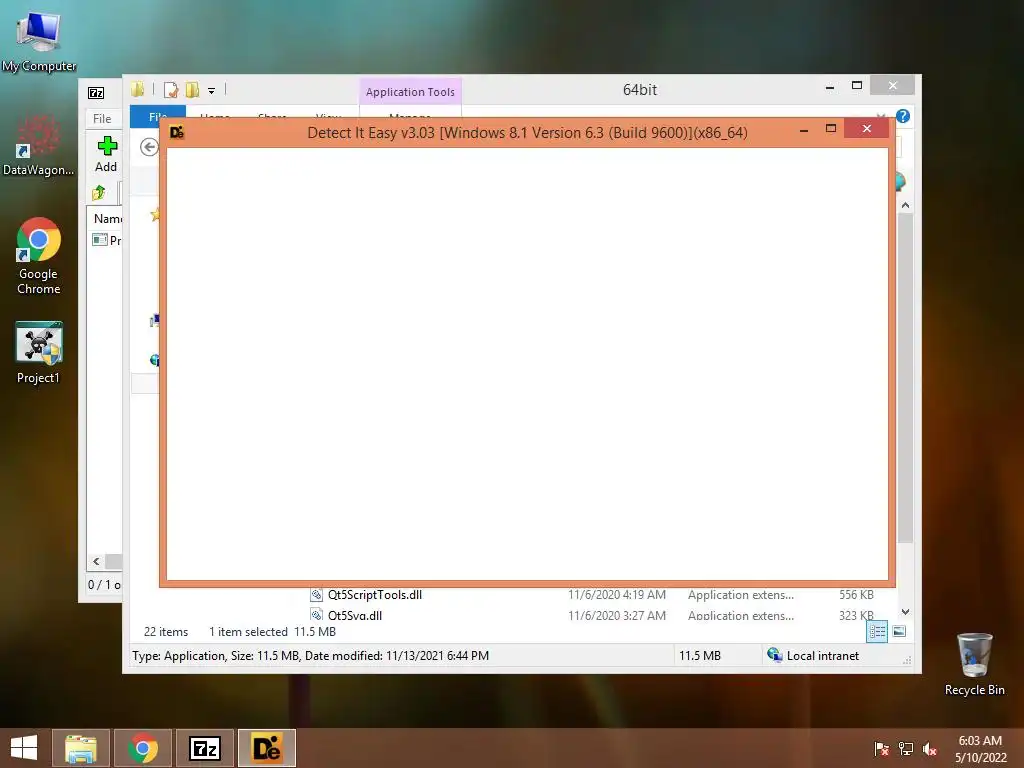Expand the quick access toolbar dropdown
Image resolution: width=1024 pixels, height=768 pixels.
211,91
